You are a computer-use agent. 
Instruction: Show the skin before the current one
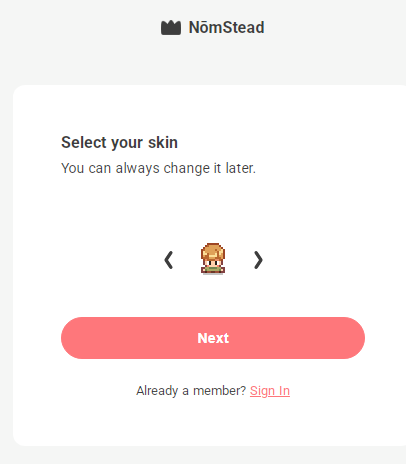click(x=169, y=260)
